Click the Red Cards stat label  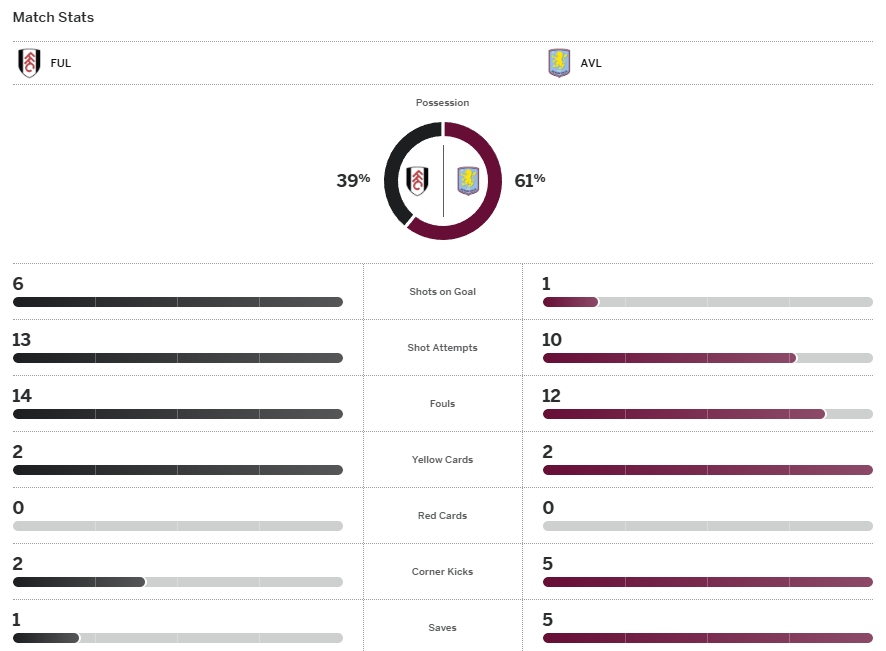point(442,516)
